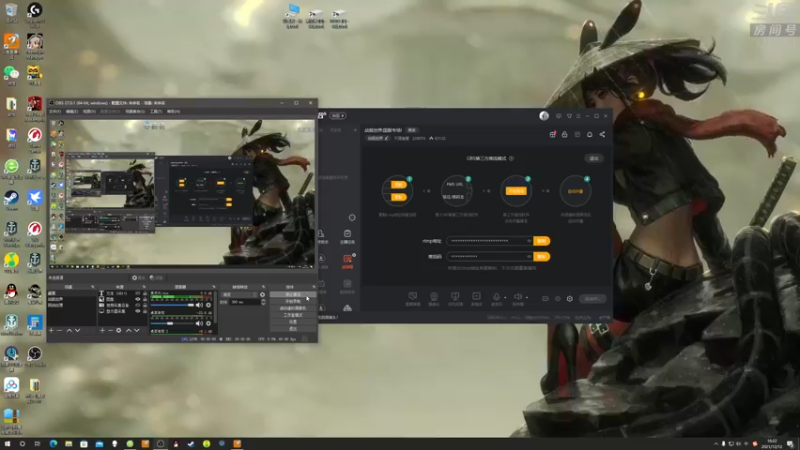Open first mixer channel gear settings

click(208, 305)
